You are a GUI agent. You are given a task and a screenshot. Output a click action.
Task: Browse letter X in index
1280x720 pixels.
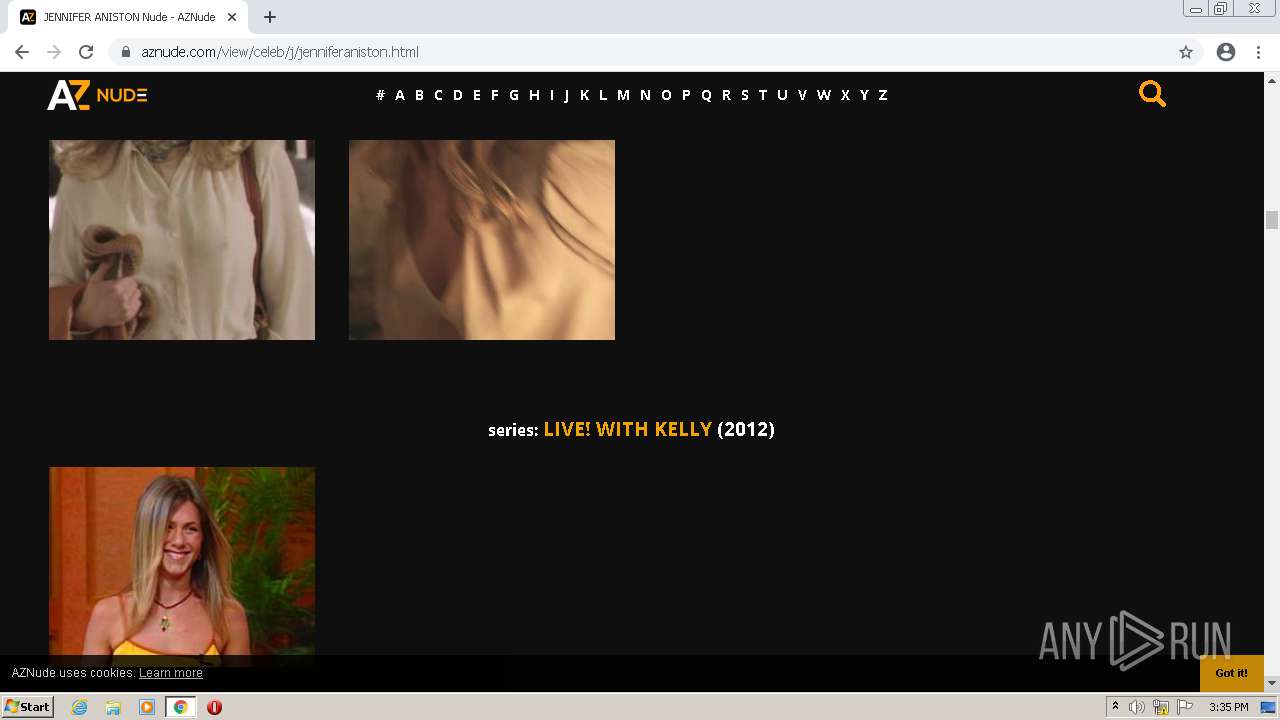845,95
